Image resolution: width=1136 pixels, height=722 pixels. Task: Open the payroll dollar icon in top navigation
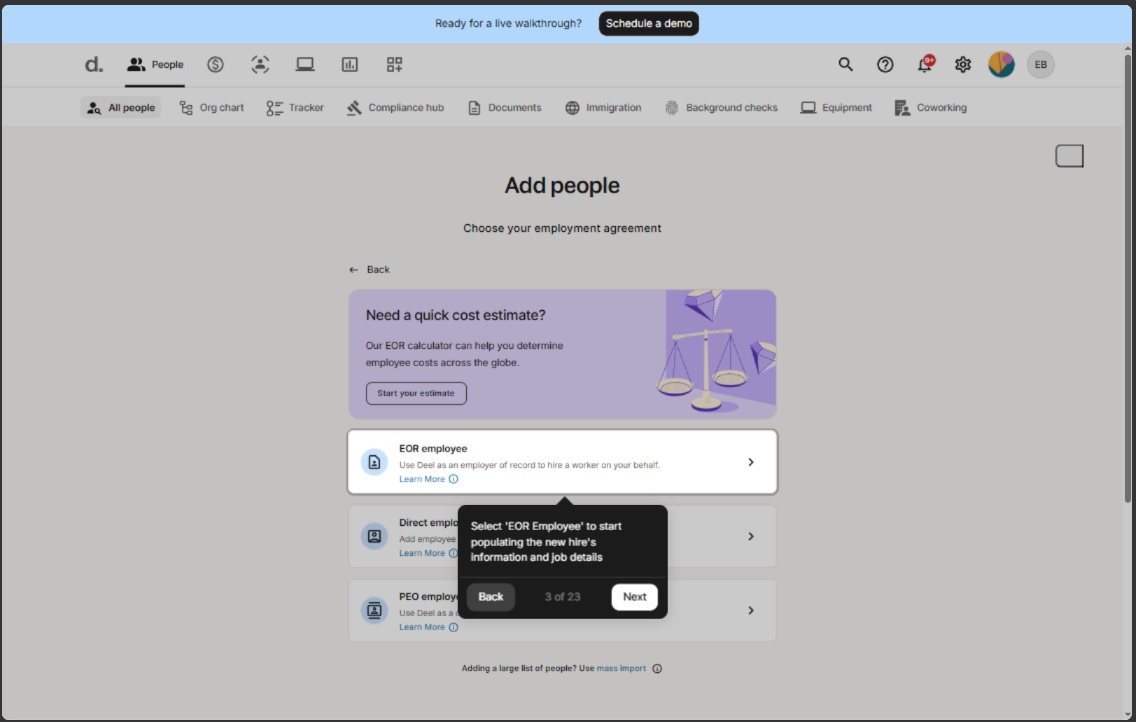[x=215, y=65]
